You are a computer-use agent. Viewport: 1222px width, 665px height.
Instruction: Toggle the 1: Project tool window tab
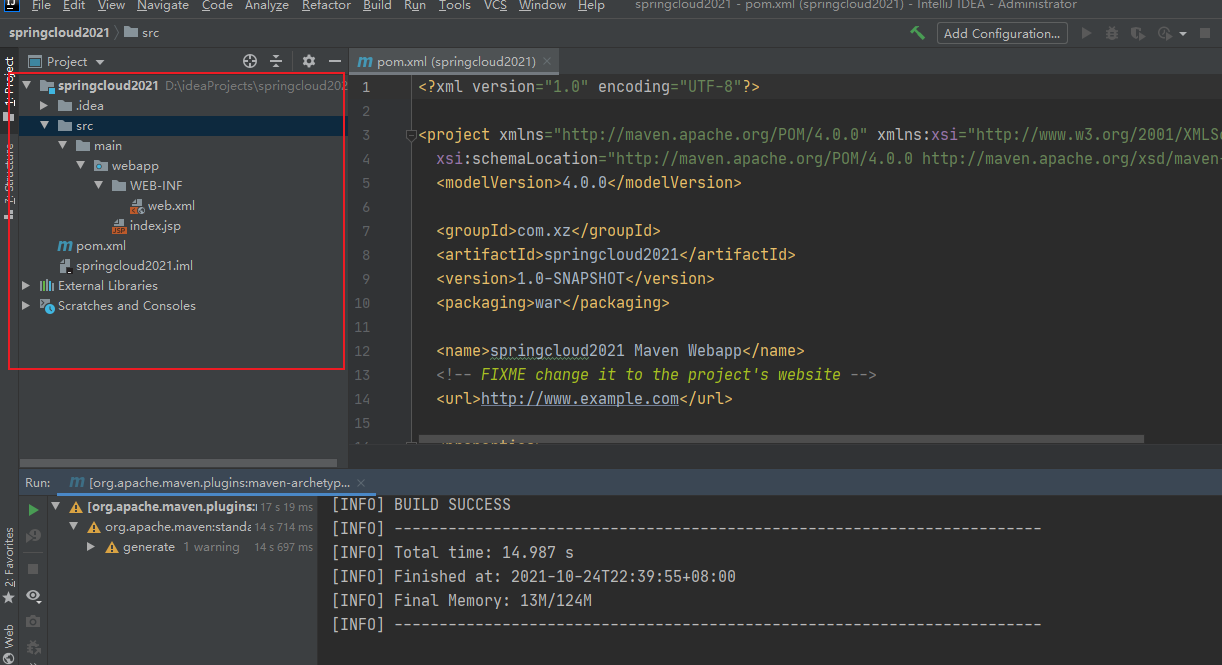[x=9, y=82]
